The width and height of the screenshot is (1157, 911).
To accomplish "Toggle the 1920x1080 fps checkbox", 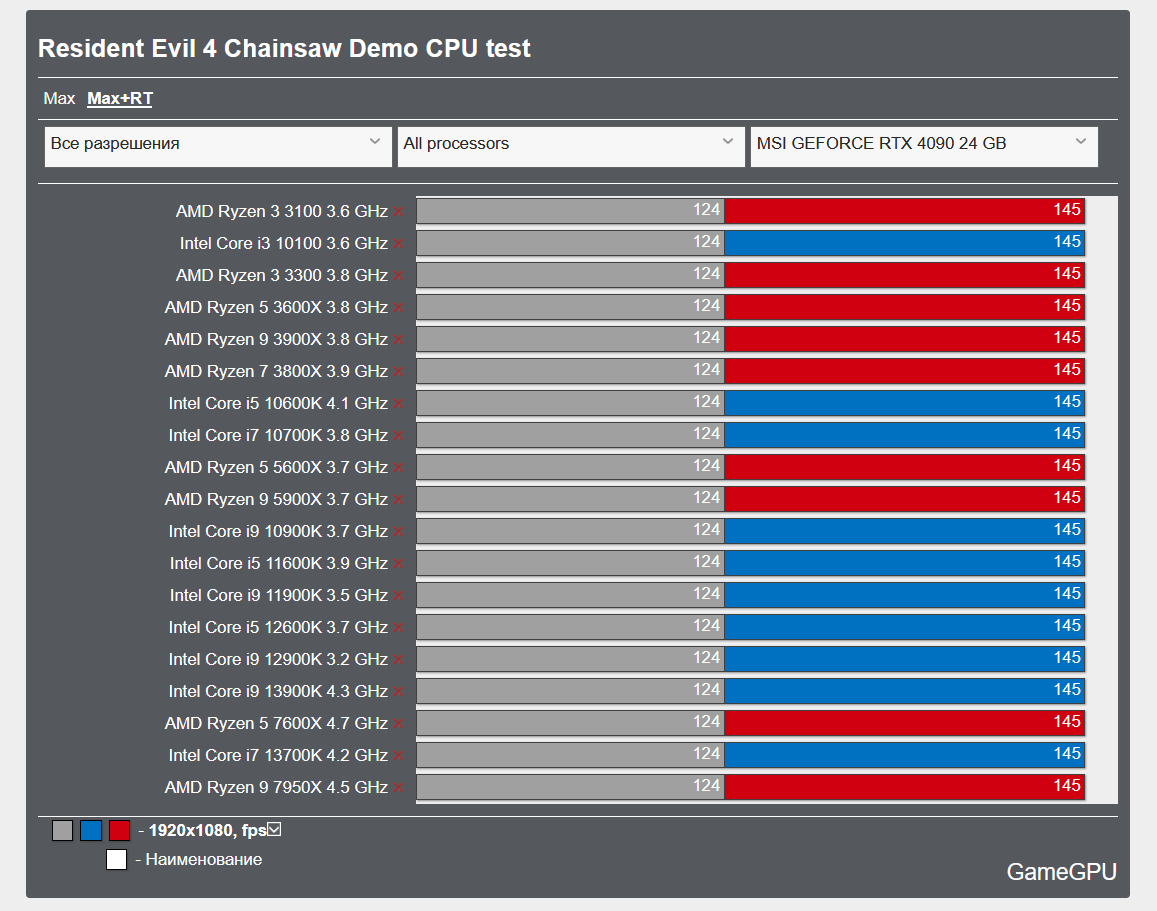I will click(x=274, y=829).
